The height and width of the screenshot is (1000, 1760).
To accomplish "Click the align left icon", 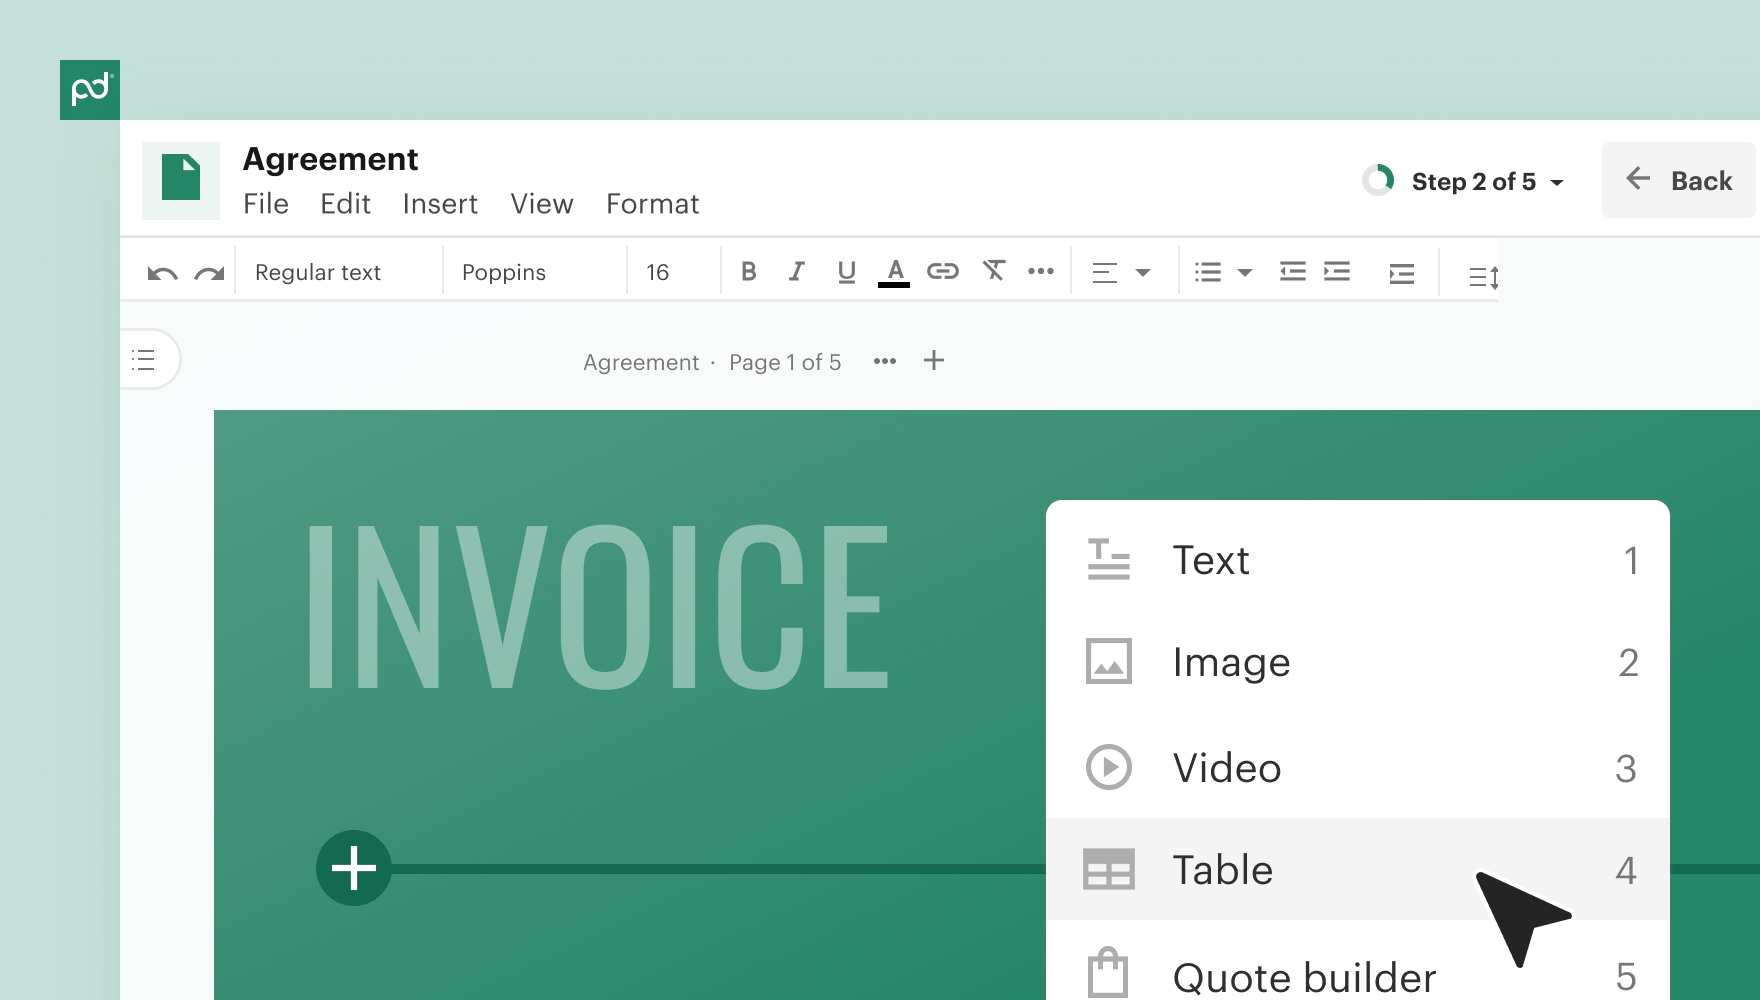I will tap(1105, 273).
